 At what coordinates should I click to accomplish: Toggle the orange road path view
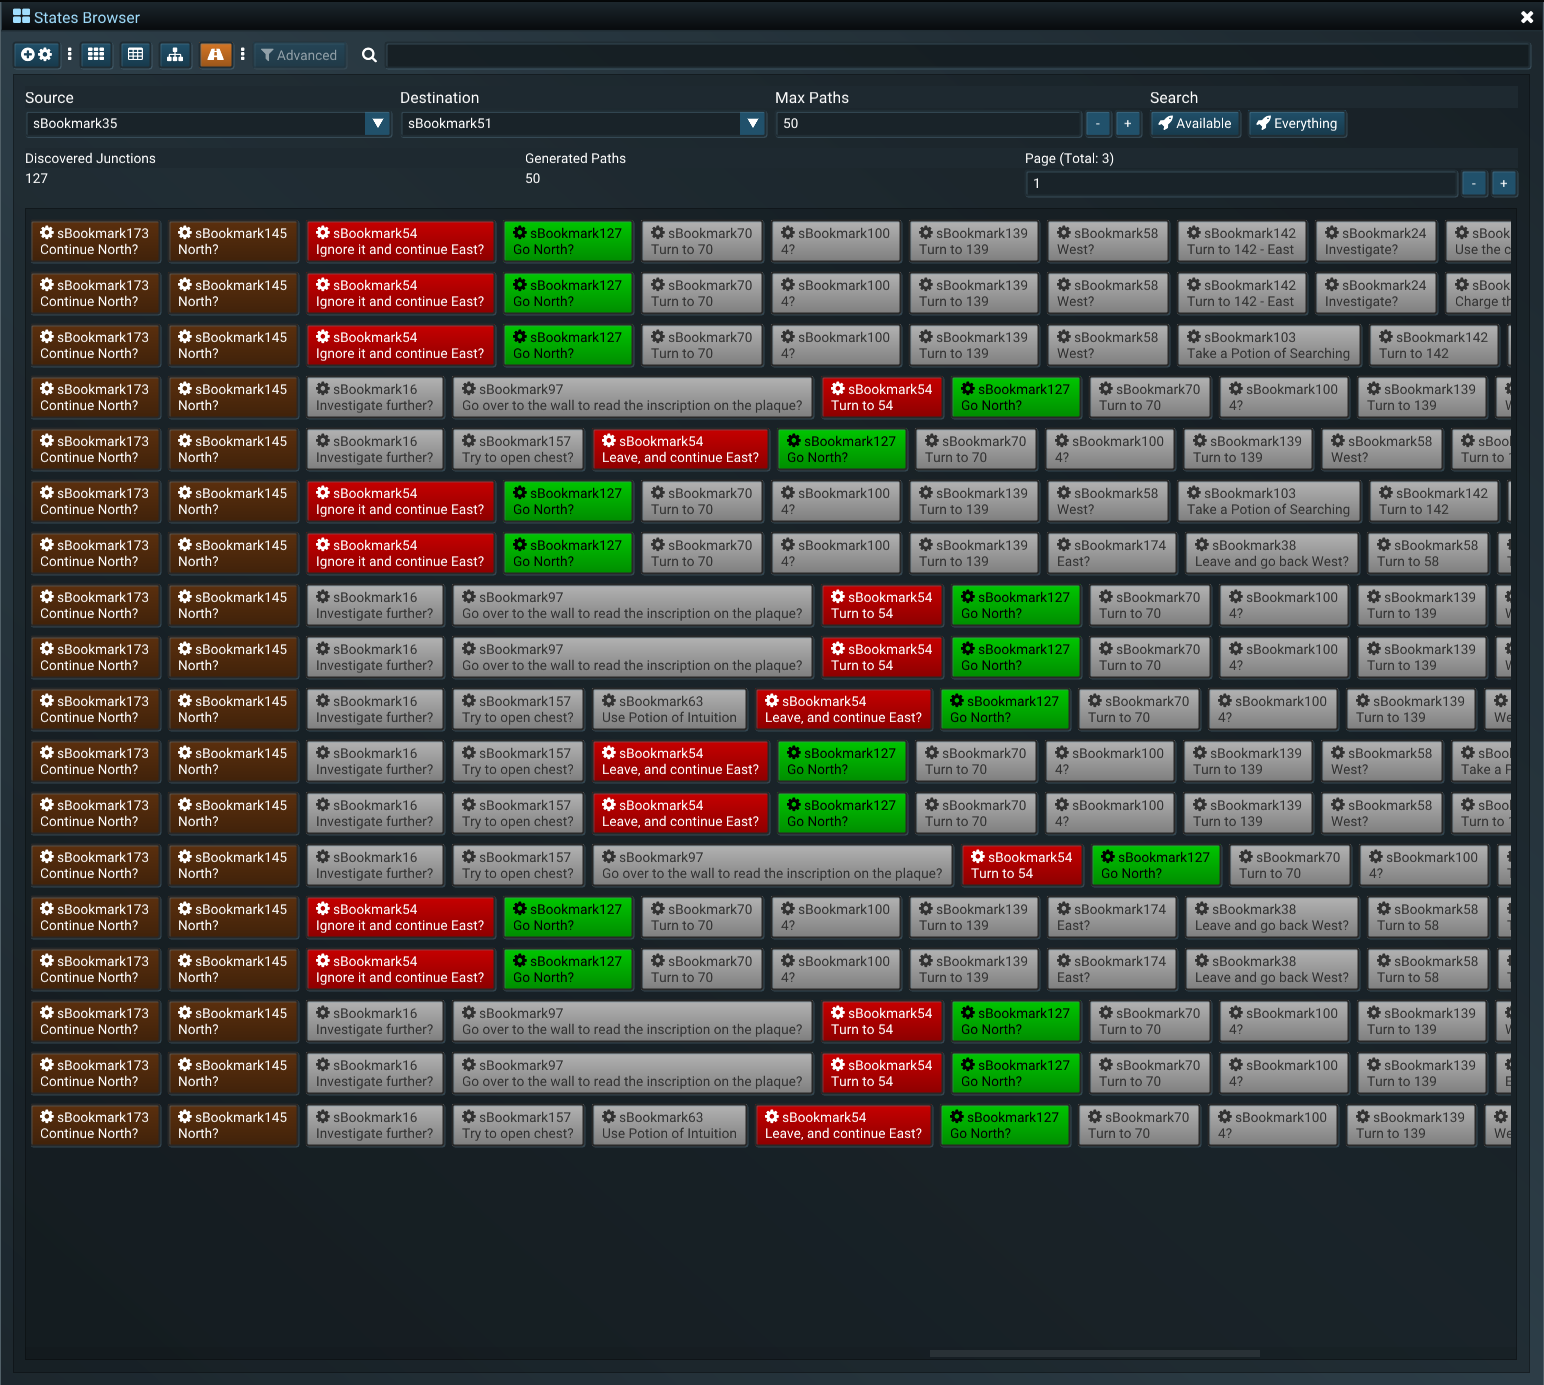(215, 55)
